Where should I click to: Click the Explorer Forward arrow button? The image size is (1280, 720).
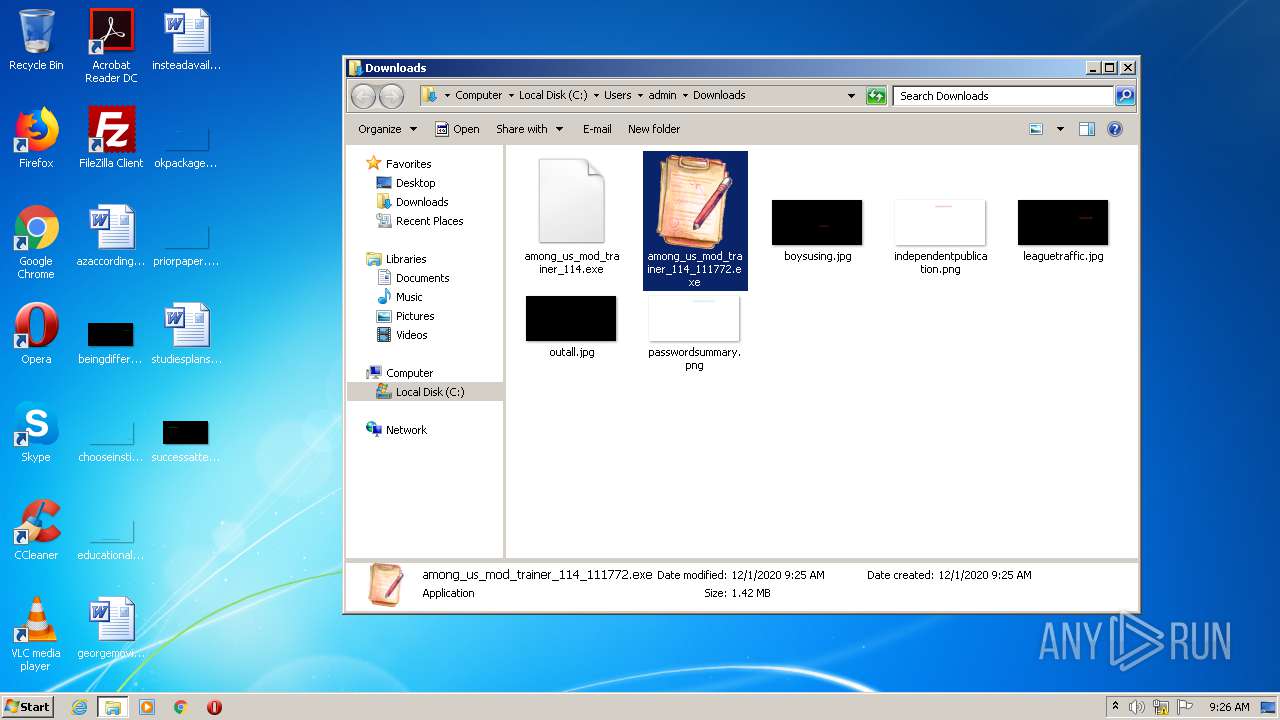pyautogui.click(x=391, y=96)
